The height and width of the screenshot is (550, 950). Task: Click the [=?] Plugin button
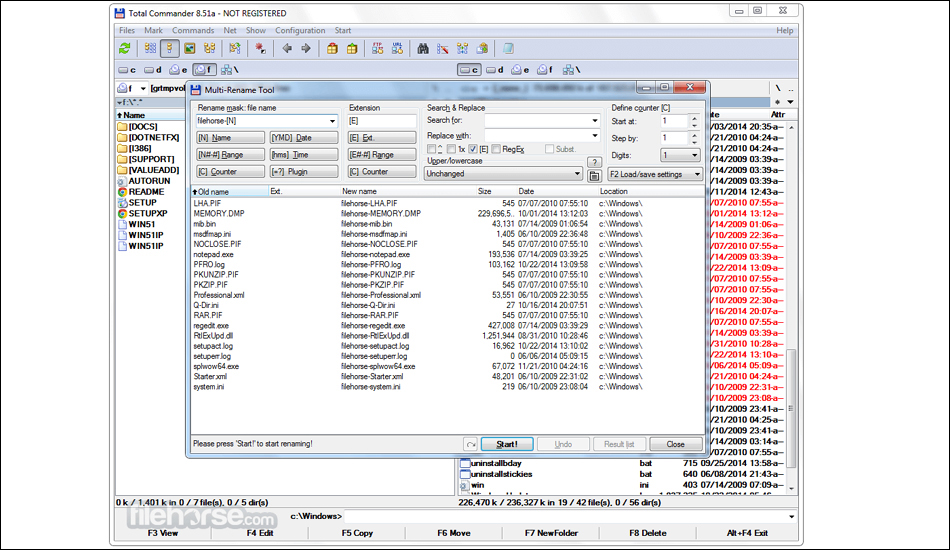coord(304,172)
